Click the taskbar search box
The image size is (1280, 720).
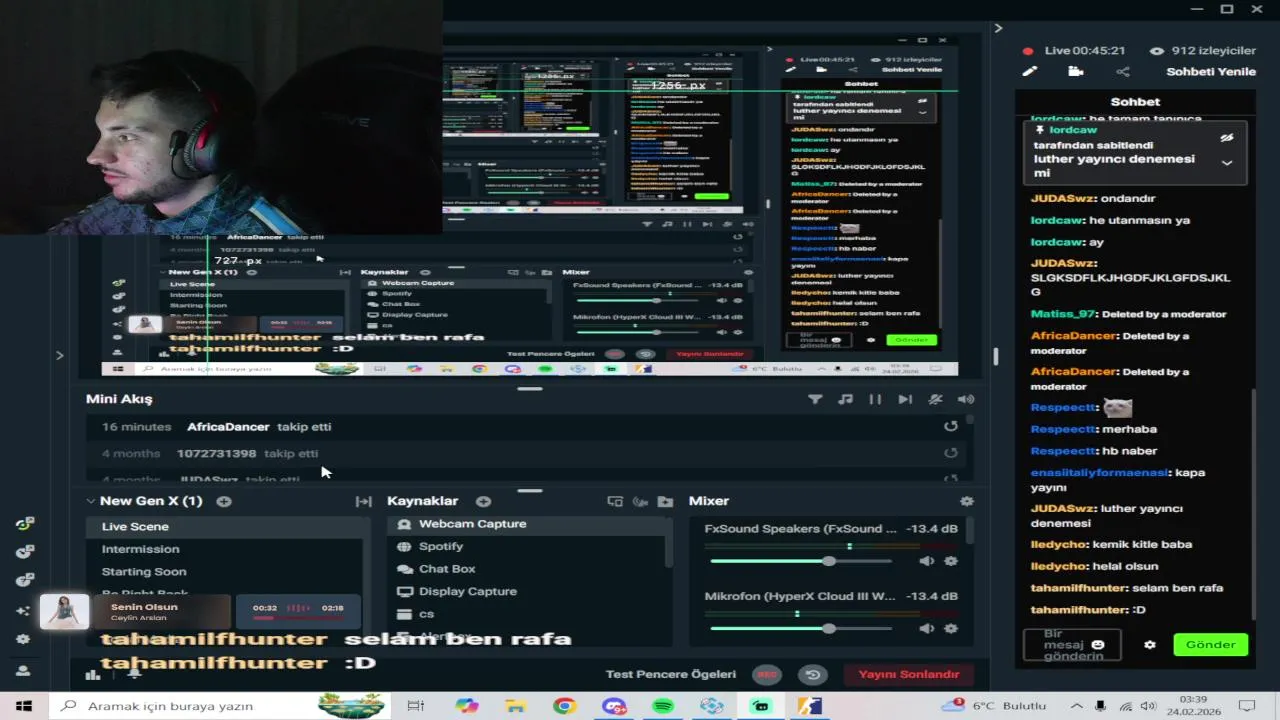(x=218, y=706)
